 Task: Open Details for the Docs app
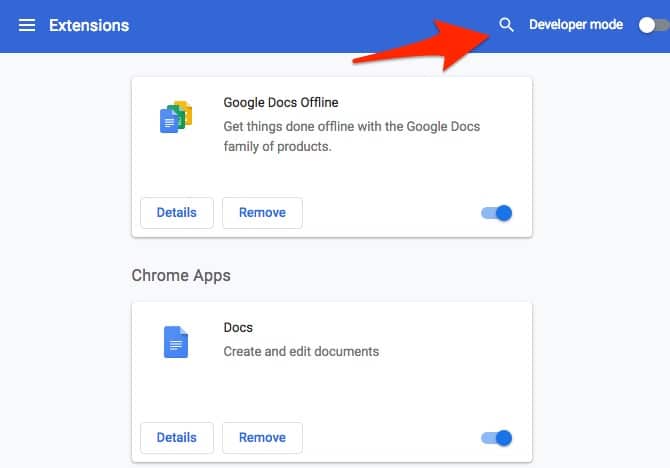(176, 437)
